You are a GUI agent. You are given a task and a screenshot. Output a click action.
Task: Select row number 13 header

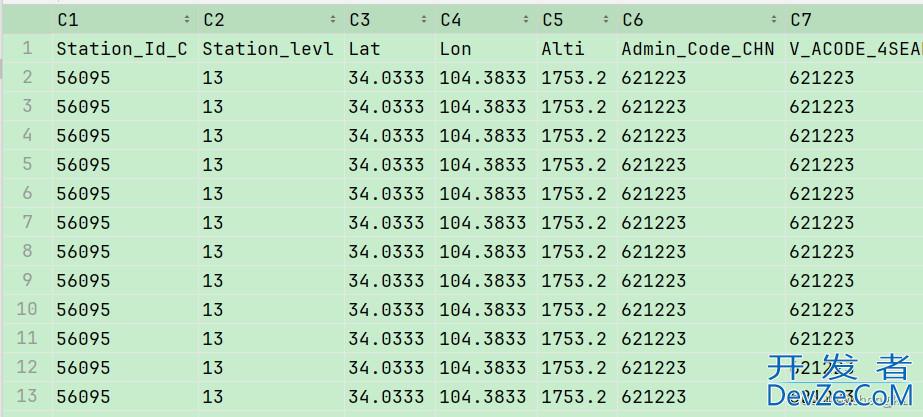[27, 396]
